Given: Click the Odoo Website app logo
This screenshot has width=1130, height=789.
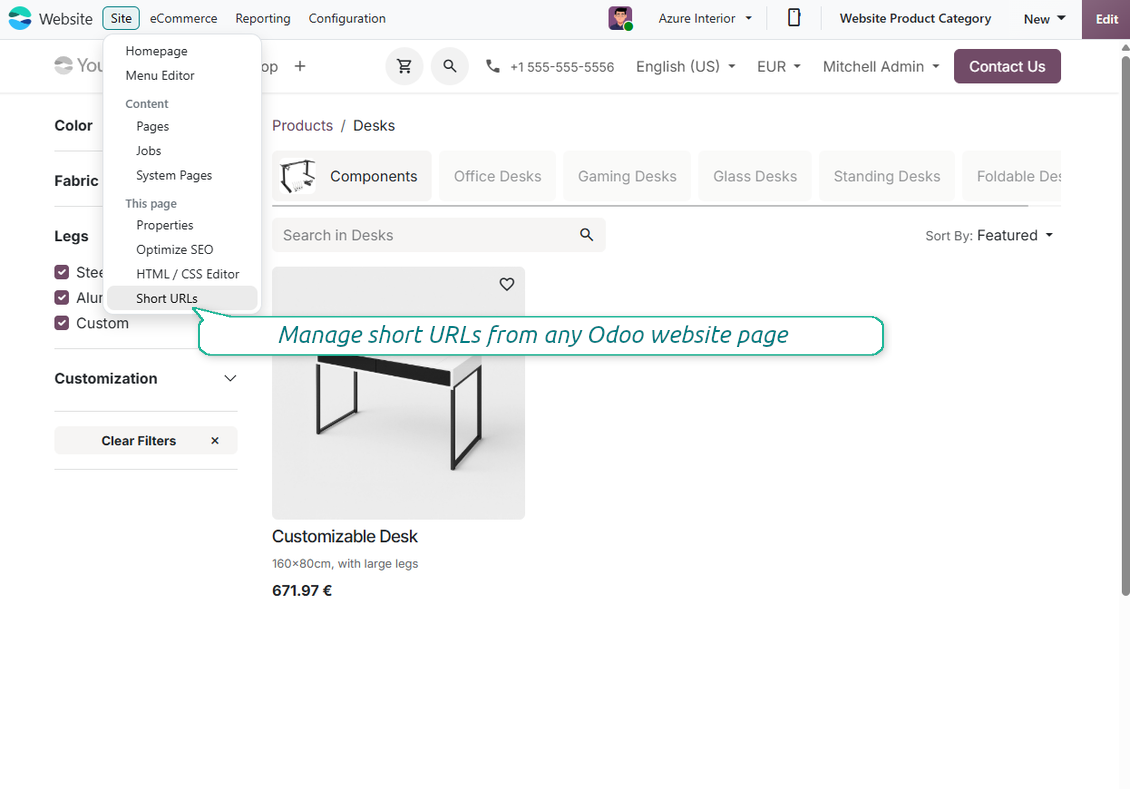Looking at the screenshot, I should coord(19,19).
